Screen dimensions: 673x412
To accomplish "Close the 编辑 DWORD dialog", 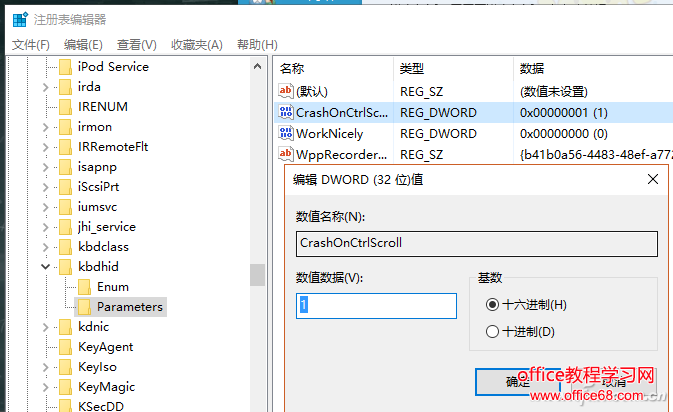I will pos(653,179).
